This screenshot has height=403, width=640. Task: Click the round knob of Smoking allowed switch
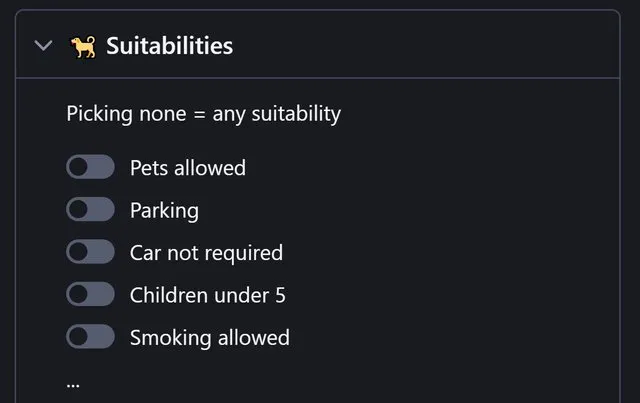click(78, 336)
